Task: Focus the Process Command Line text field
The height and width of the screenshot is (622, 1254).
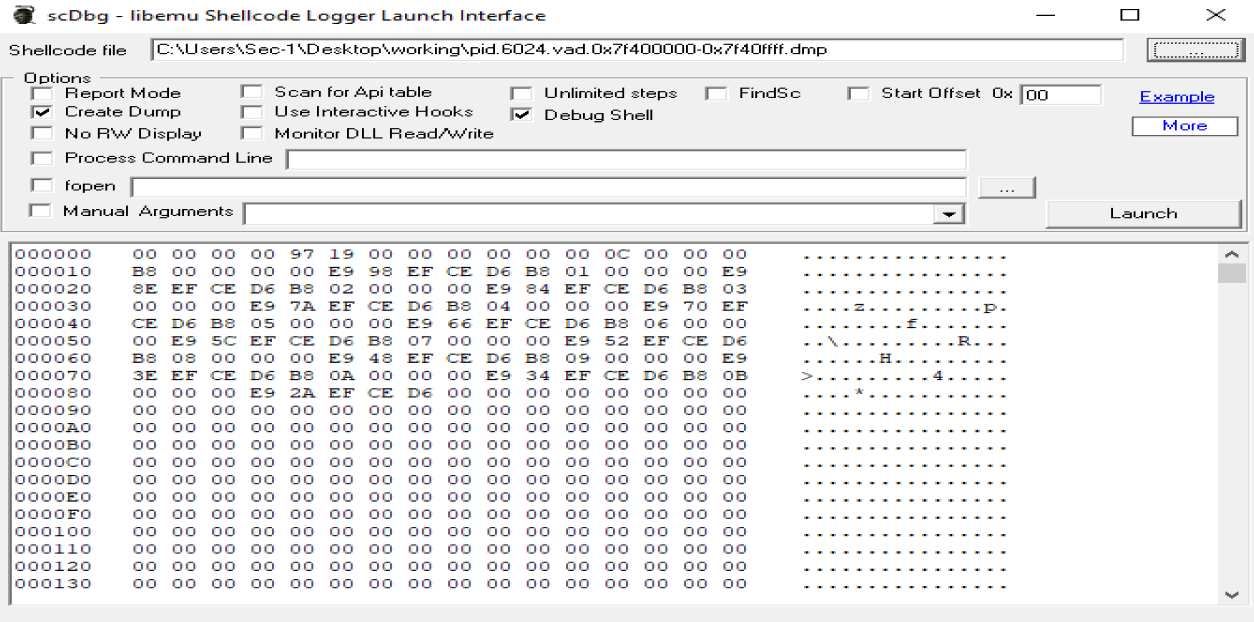Action: (x=626, y=160)
